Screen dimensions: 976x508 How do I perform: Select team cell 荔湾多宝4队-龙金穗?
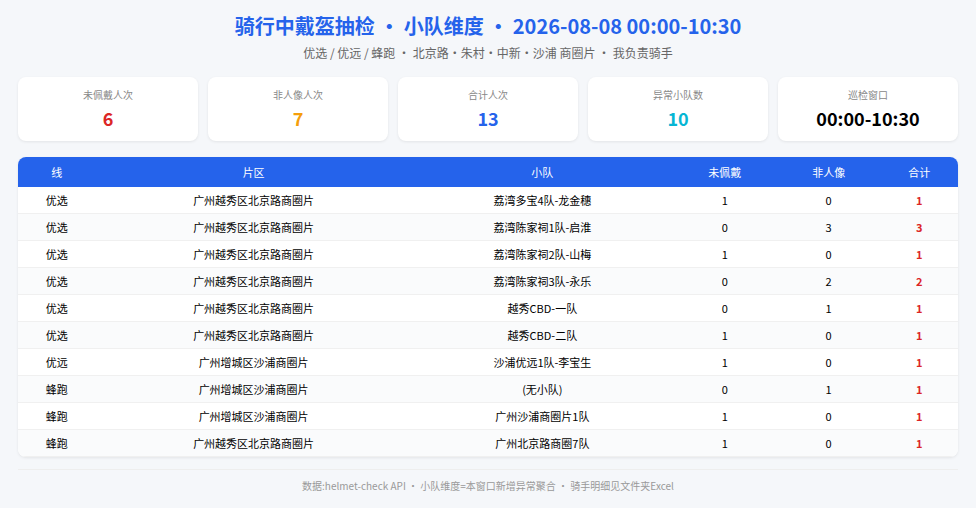[x=542, y=201]
